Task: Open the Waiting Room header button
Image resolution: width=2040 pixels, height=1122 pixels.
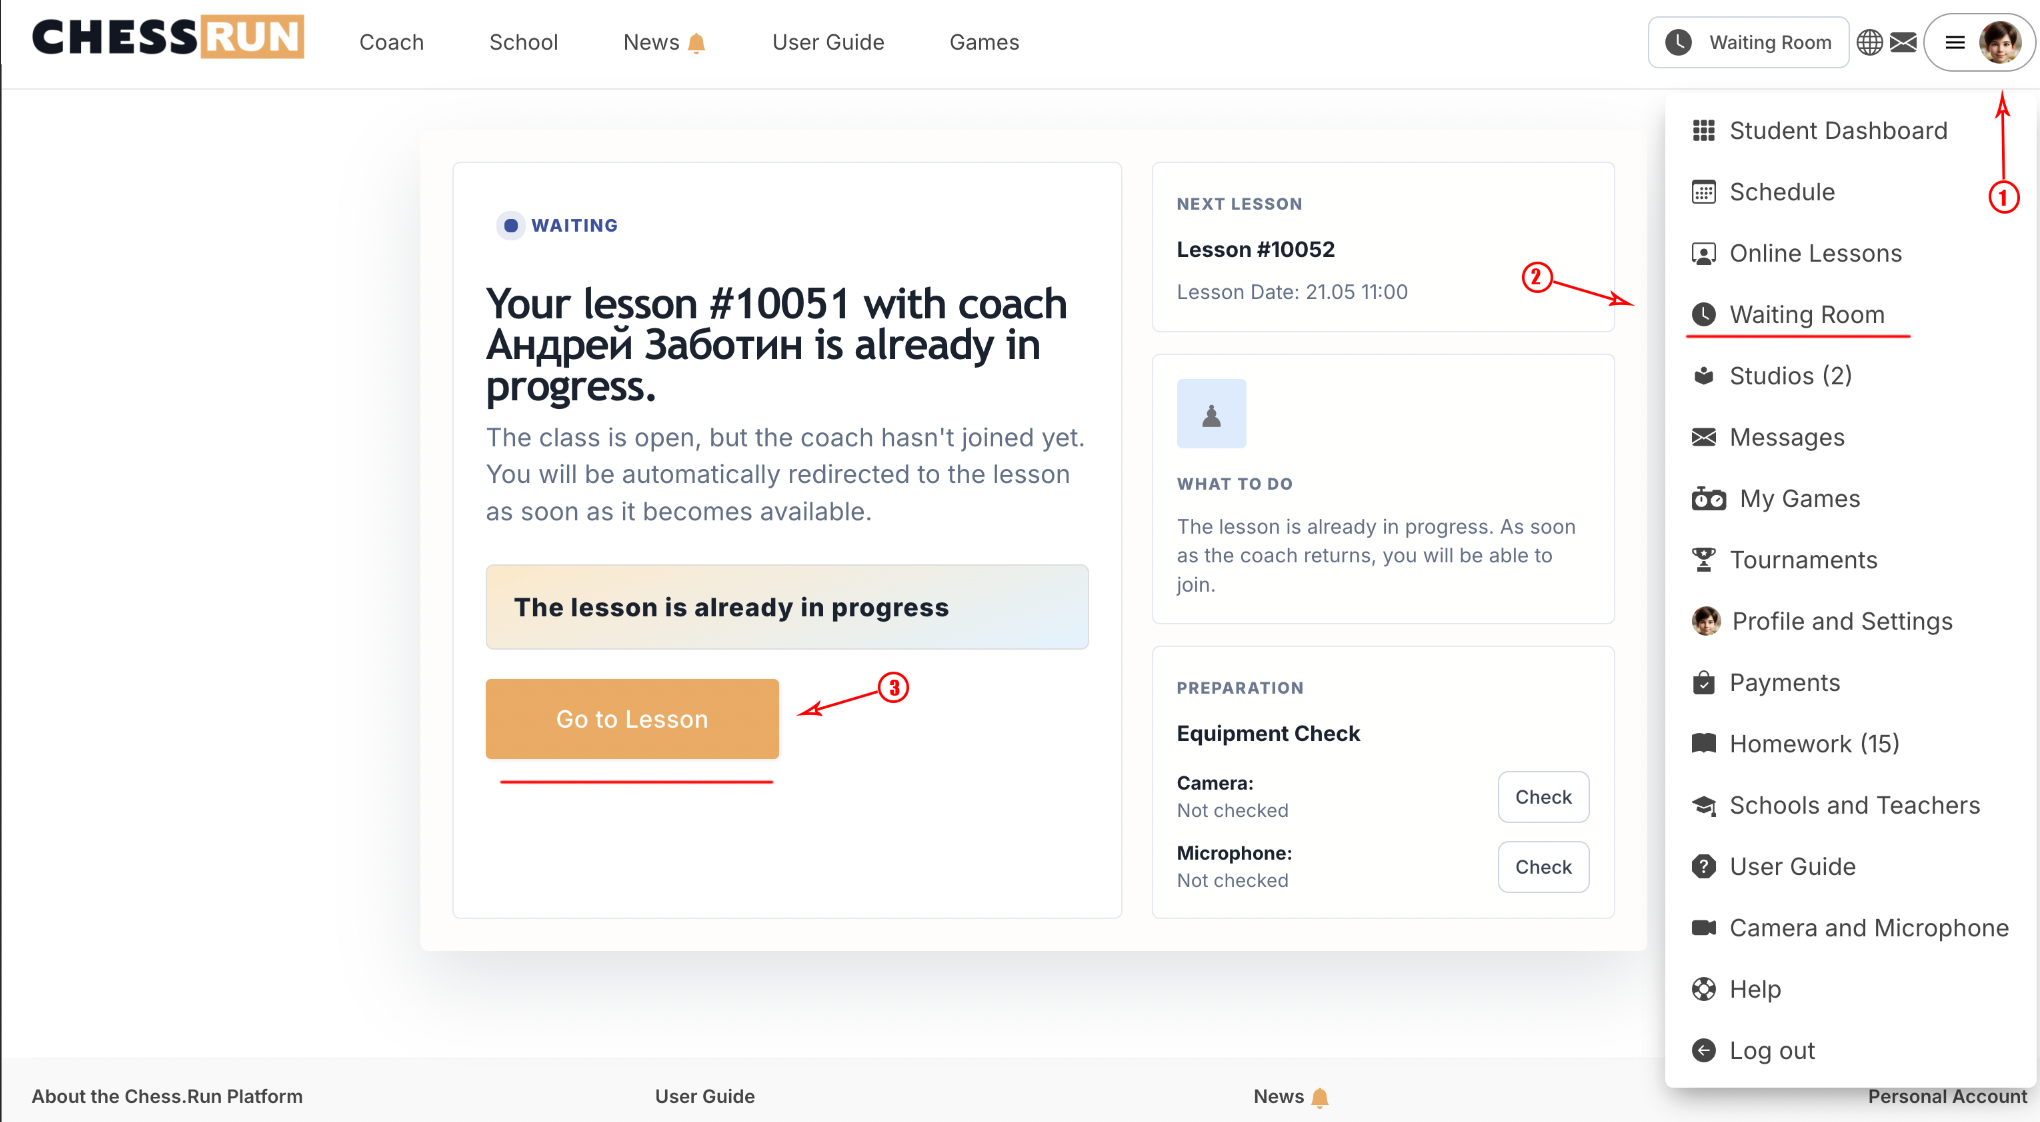Action: point(1748,42)
